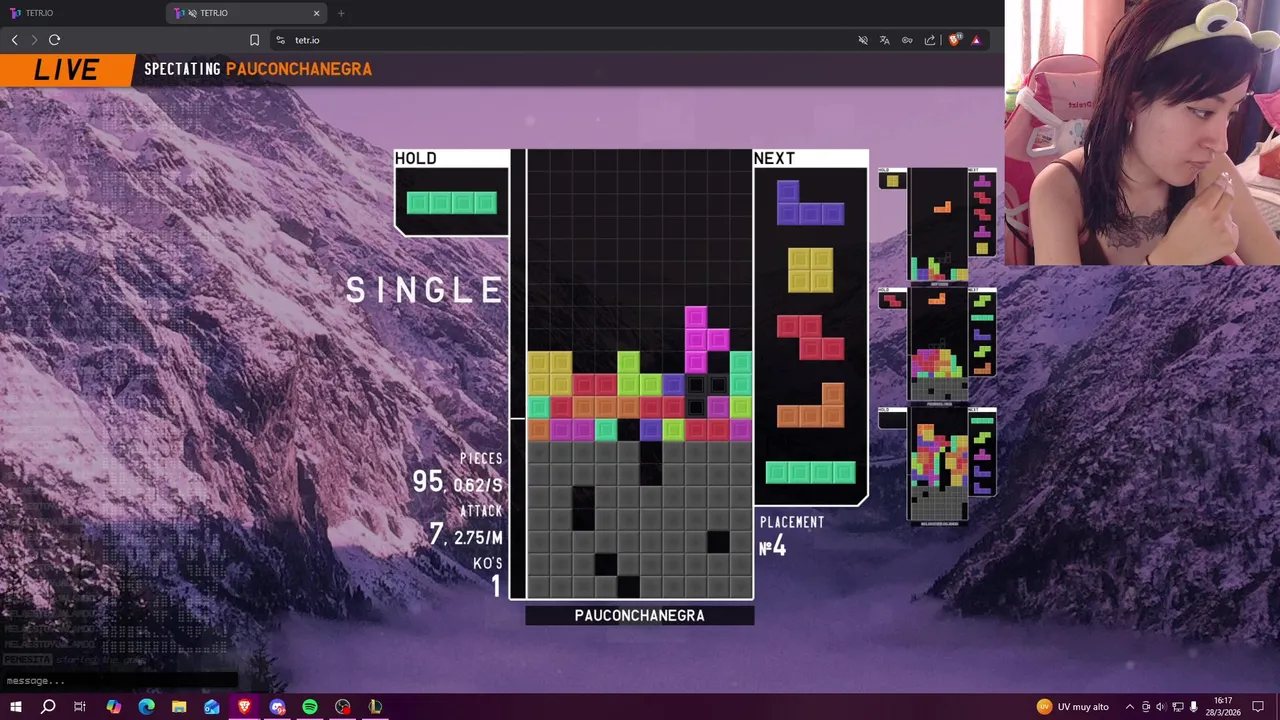
Task: Open the Windows Start menu
Action: pyautogui.click(x=16, y=707)
